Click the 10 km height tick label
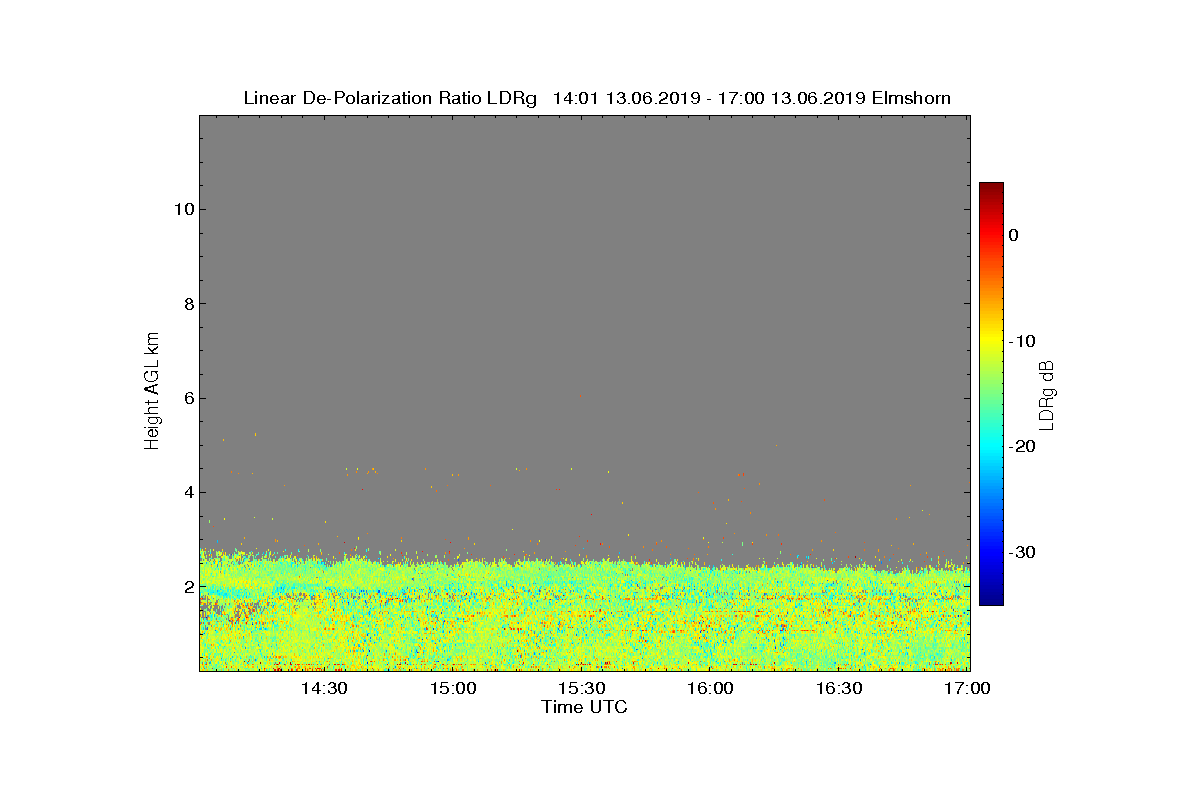Viewport: 1200px width, 800px height. tap(183, 209)
